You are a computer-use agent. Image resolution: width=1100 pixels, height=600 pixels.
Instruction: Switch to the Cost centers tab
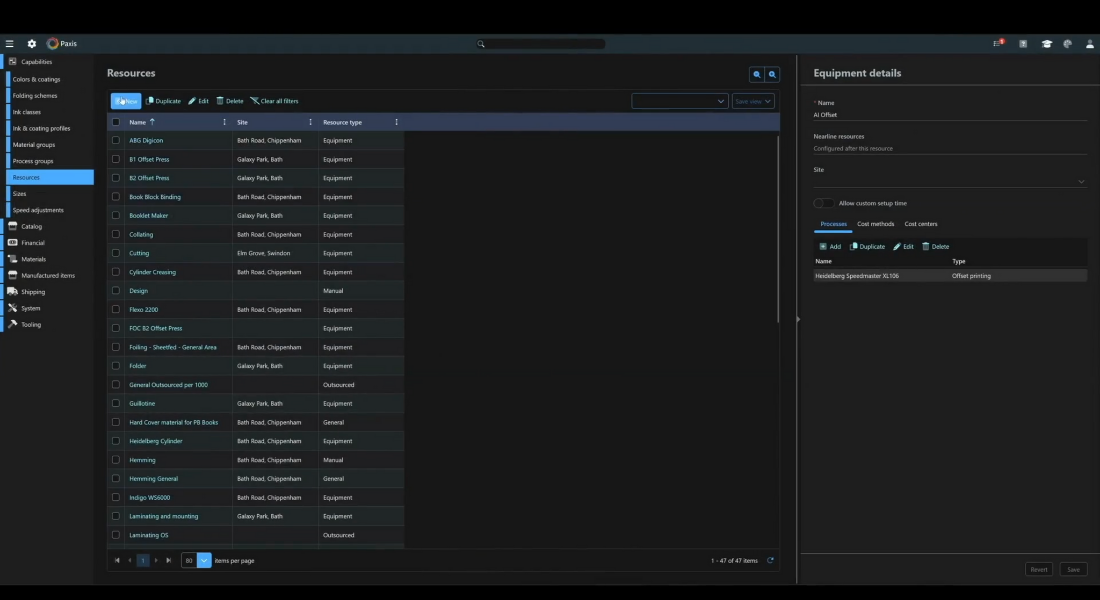click(x=921, y=224)
